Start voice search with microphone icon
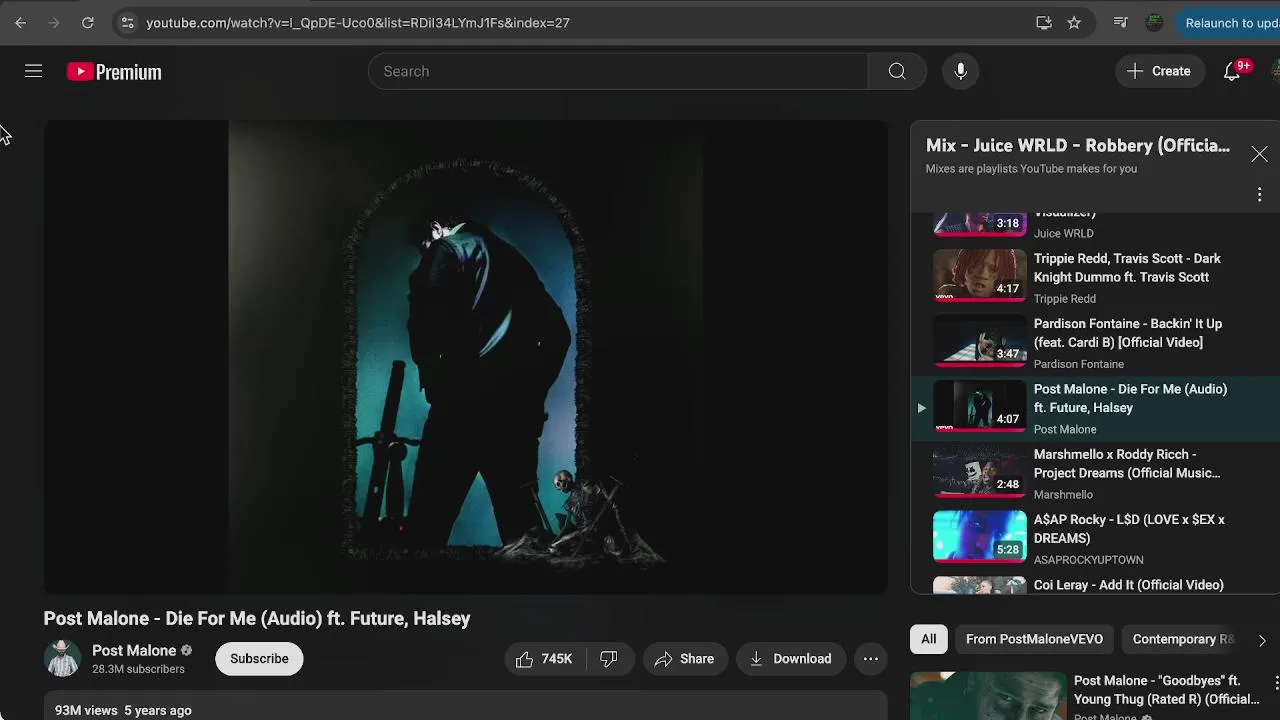 [x=960, y=71]
